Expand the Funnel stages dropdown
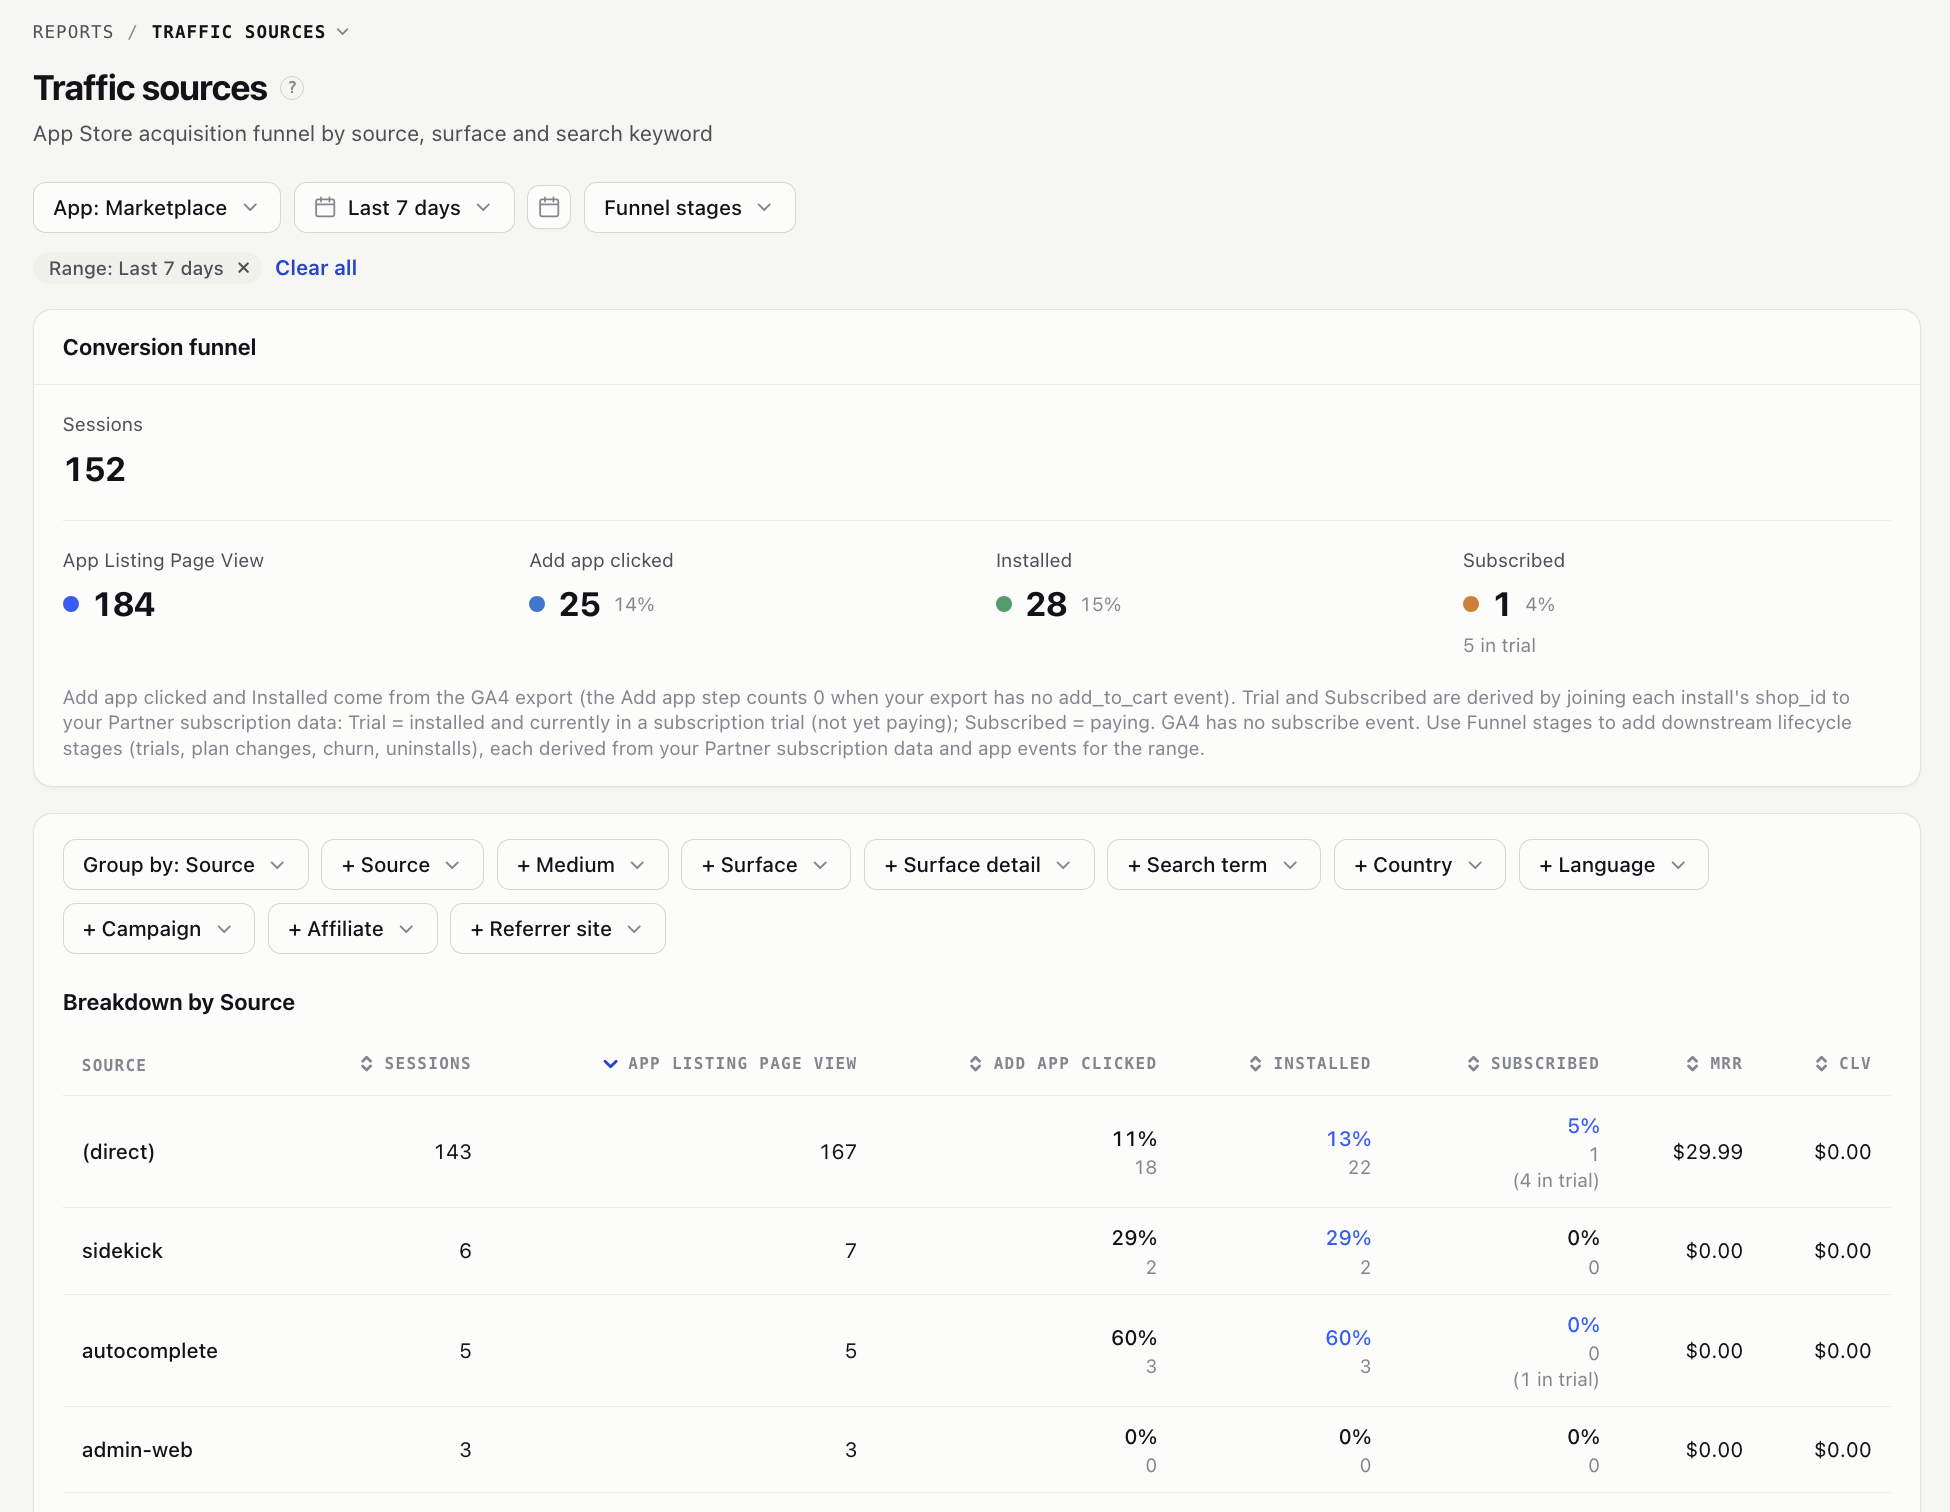This screenshot has height=1512, width=1950. coord(690,207)
